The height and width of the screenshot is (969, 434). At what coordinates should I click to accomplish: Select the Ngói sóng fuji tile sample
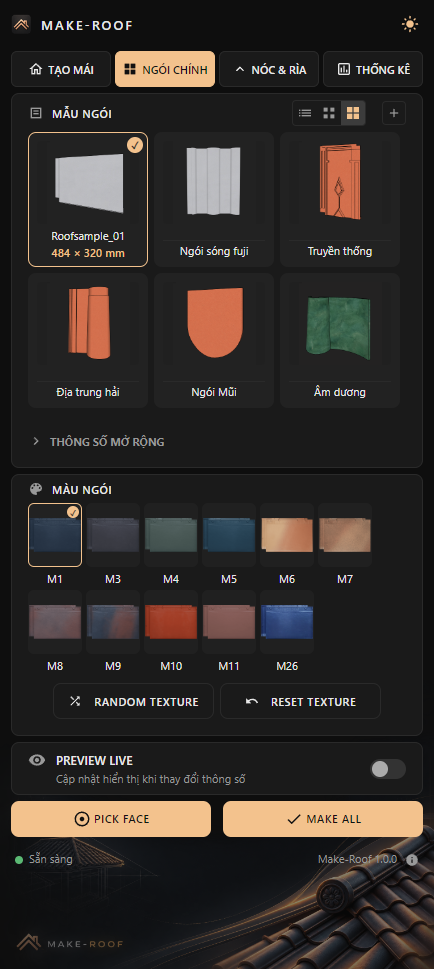point(214,200)
